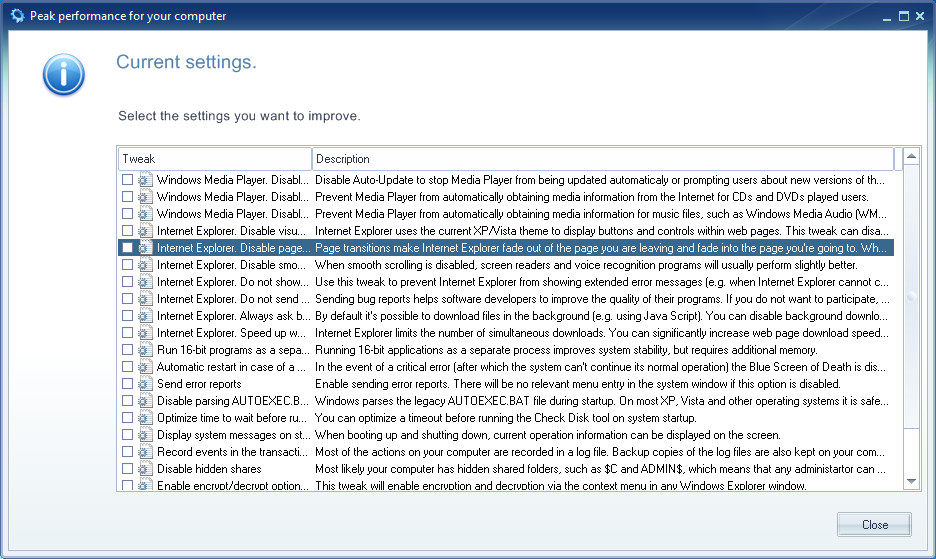Viewport: 936px width, 559px height.
Task: Select 'Disable parsing AUTOEXEC.B...' row text
Action: click(x=233, y=401)
